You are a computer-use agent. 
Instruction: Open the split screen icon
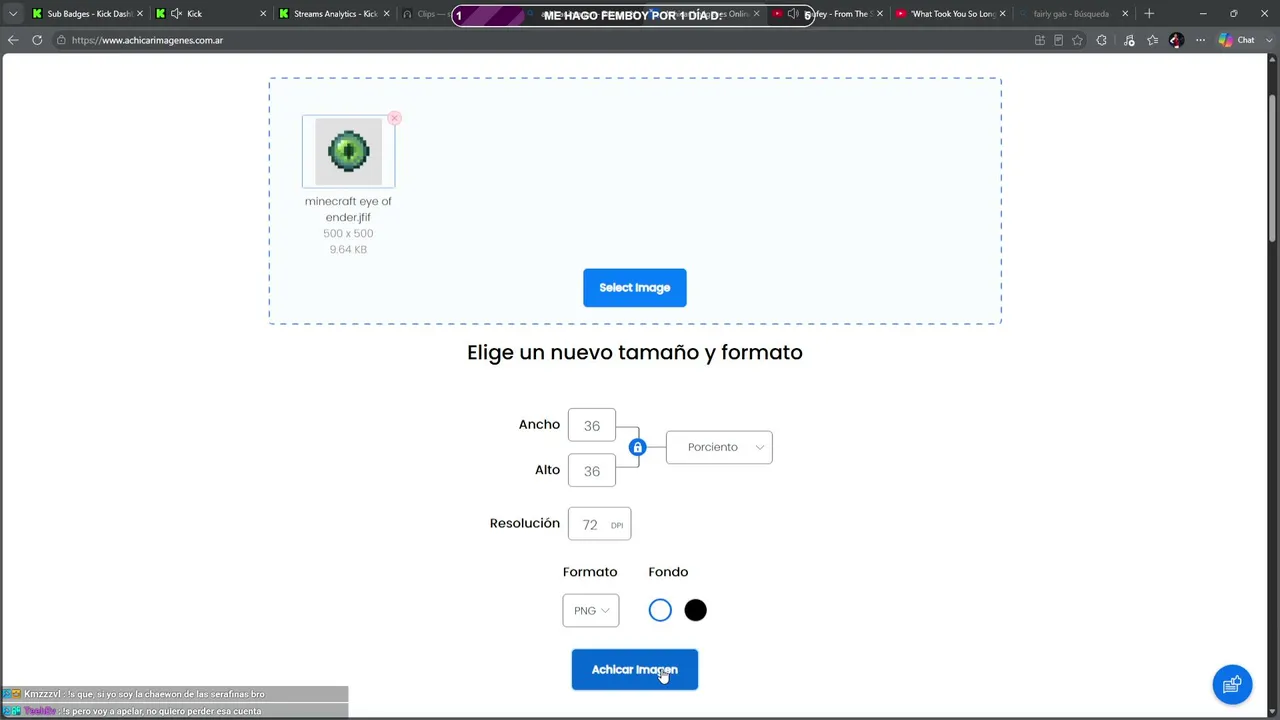tap(1040, 40)
